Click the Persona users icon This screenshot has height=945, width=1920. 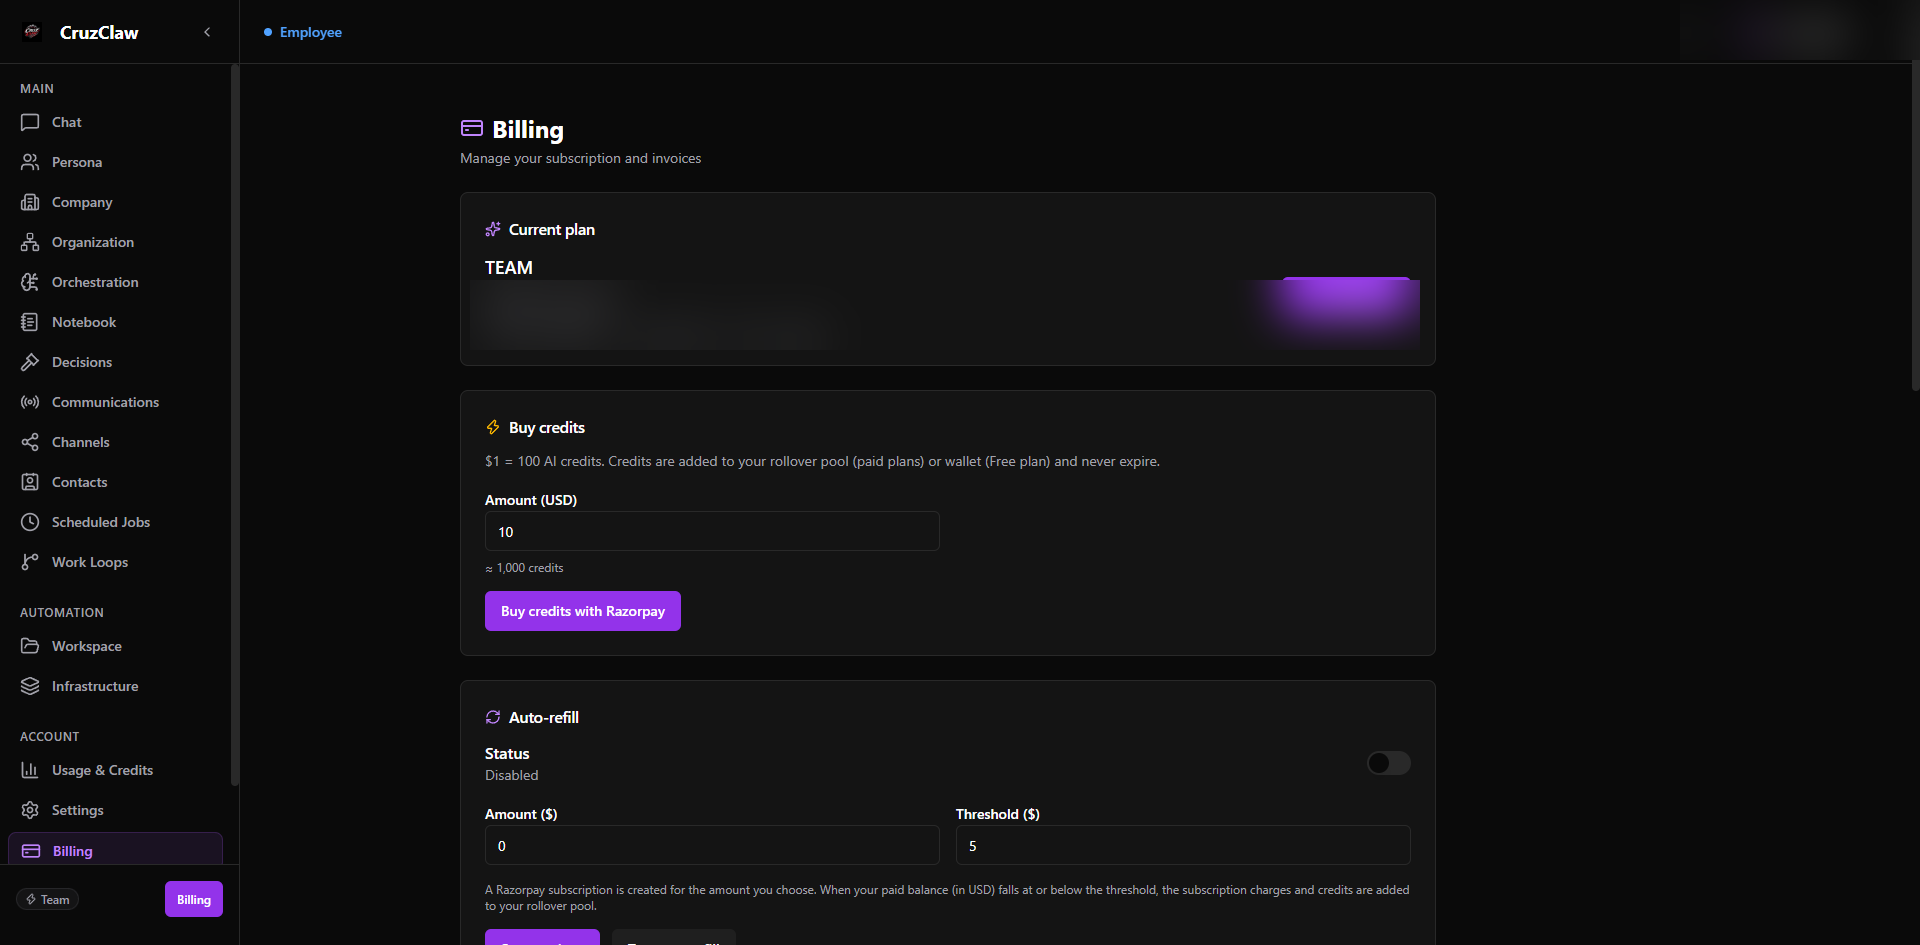30,162
